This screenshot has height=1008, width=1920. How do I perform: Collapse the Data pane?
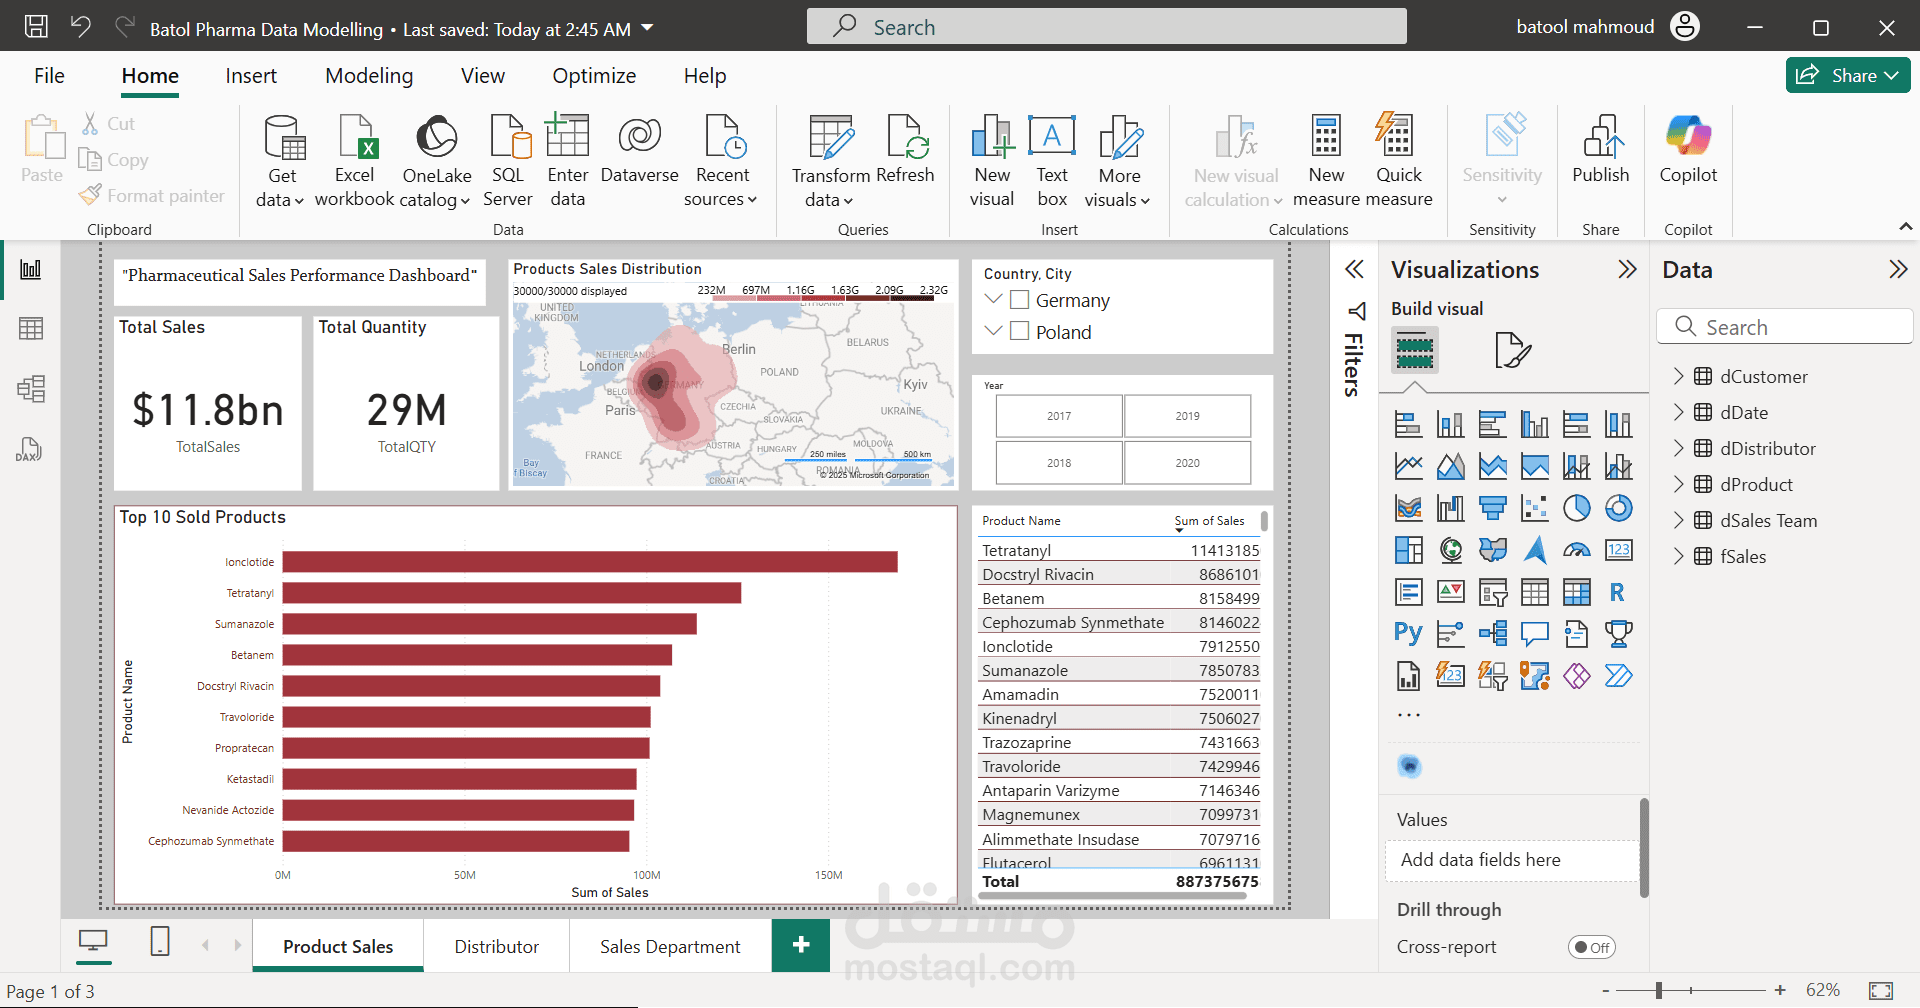[x=1897, y=269]
